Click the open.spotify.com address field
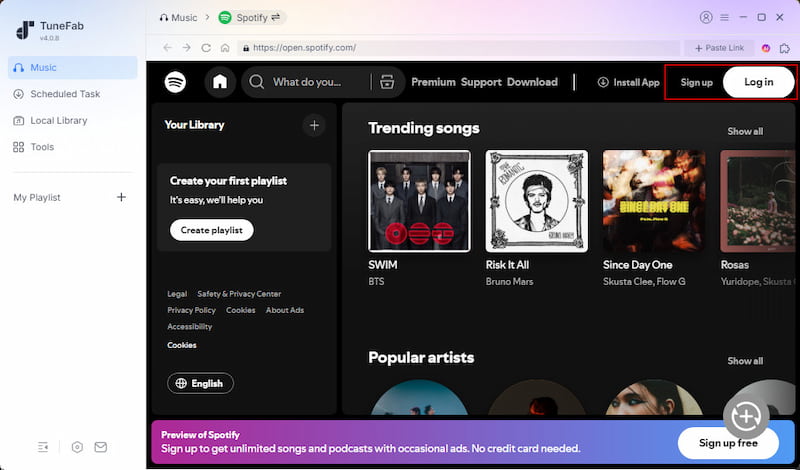Image resolution: width=800 pixels, height=470 pixels. [458, 47]
